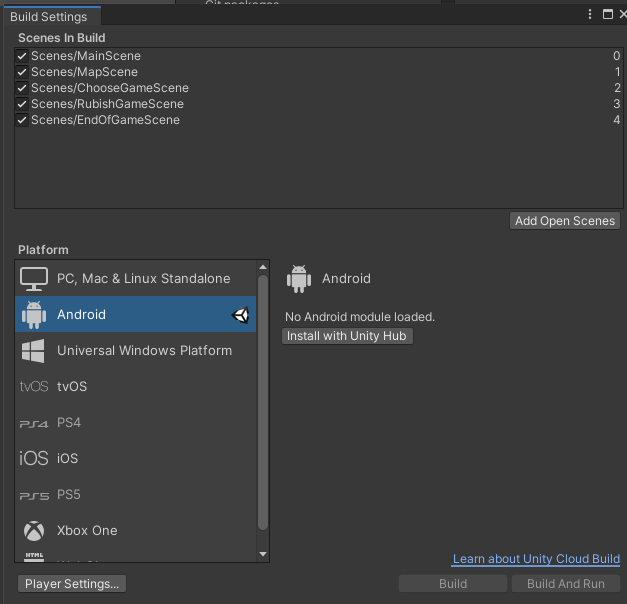
Task: Select Universal Windows Platform
Action: pyautogui.click(x=136, y=350)
